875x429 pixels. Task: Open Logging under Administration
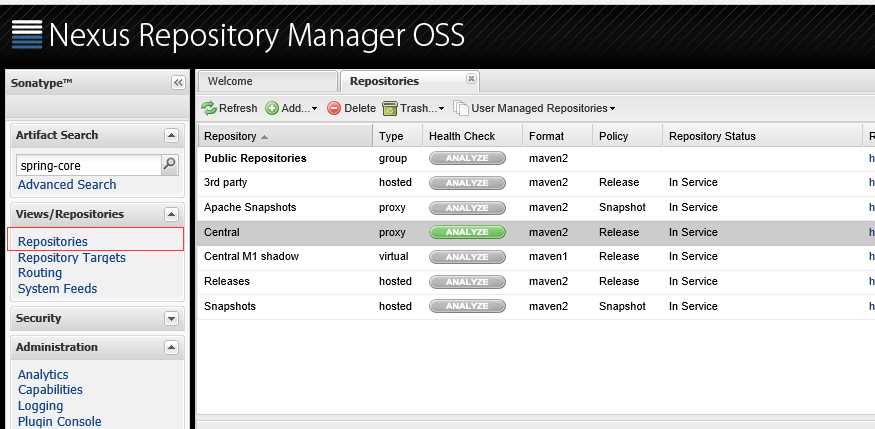40,406
